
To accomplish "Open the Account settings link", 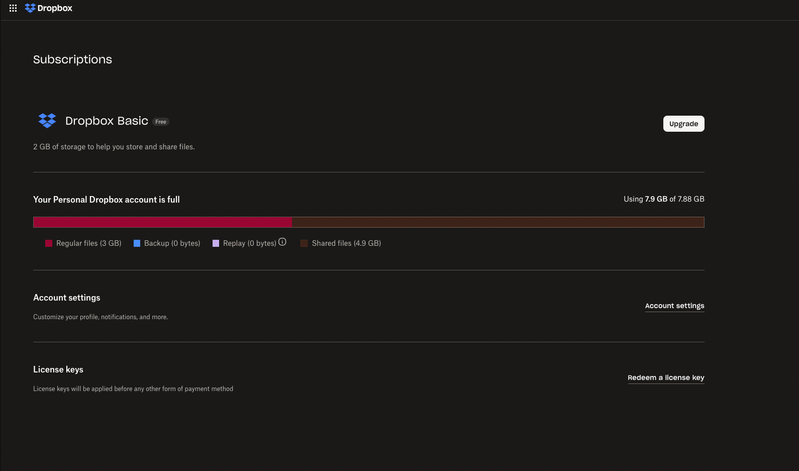I will (674, 306).
